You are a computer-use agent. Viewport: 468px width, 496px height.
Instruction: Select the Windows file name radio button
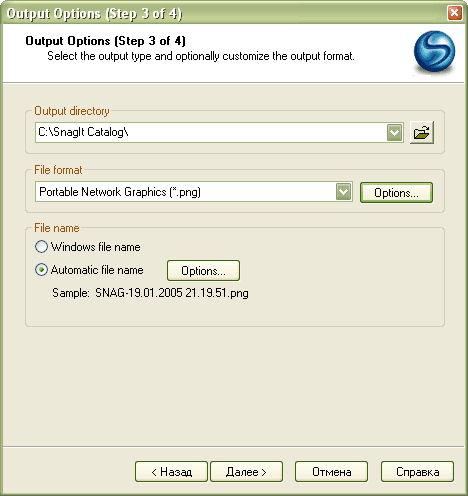point(41,247)
